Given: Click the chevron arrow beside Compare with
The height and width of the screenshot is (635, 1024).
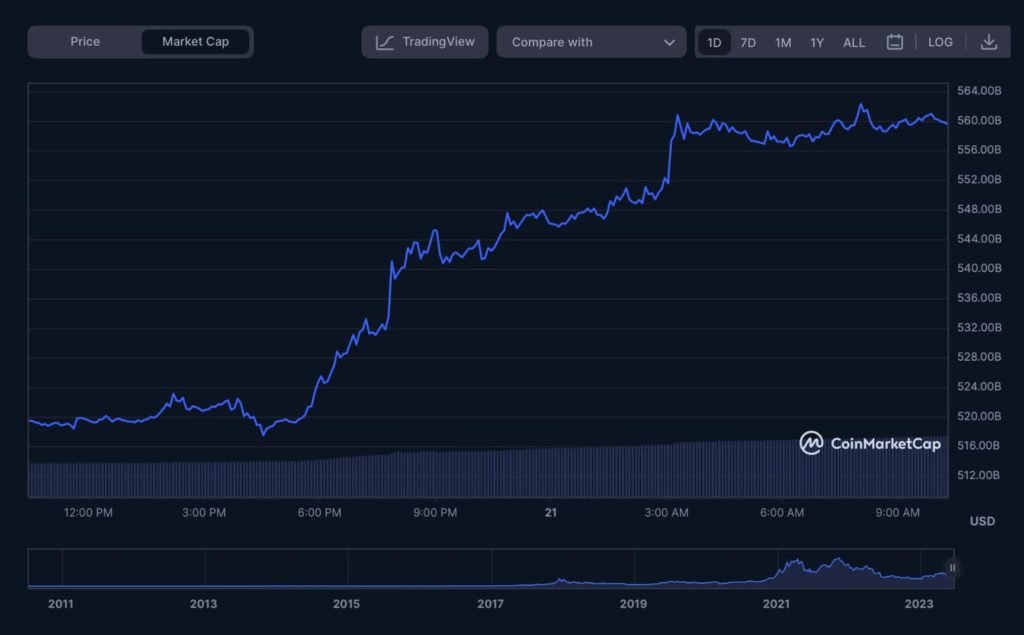Looking at the screenshot, I should 669,42.
